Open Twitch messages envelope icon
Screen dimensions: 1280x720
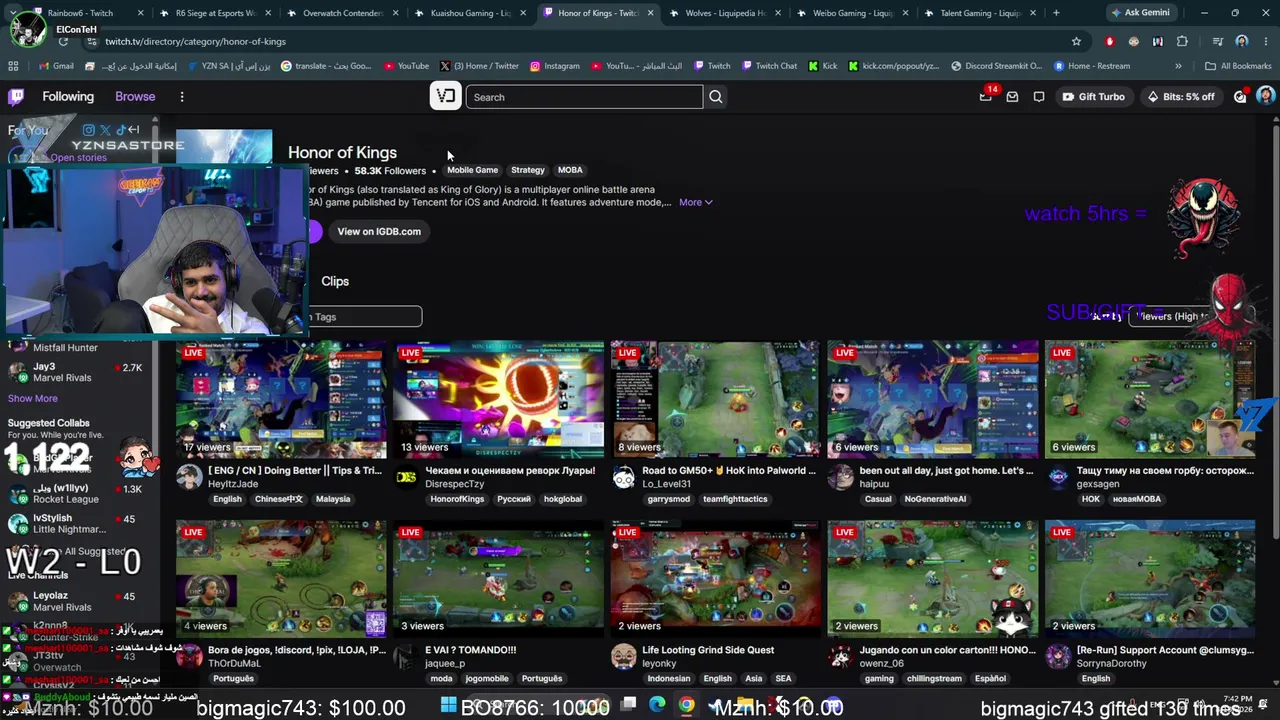[x=1012, y=97]
